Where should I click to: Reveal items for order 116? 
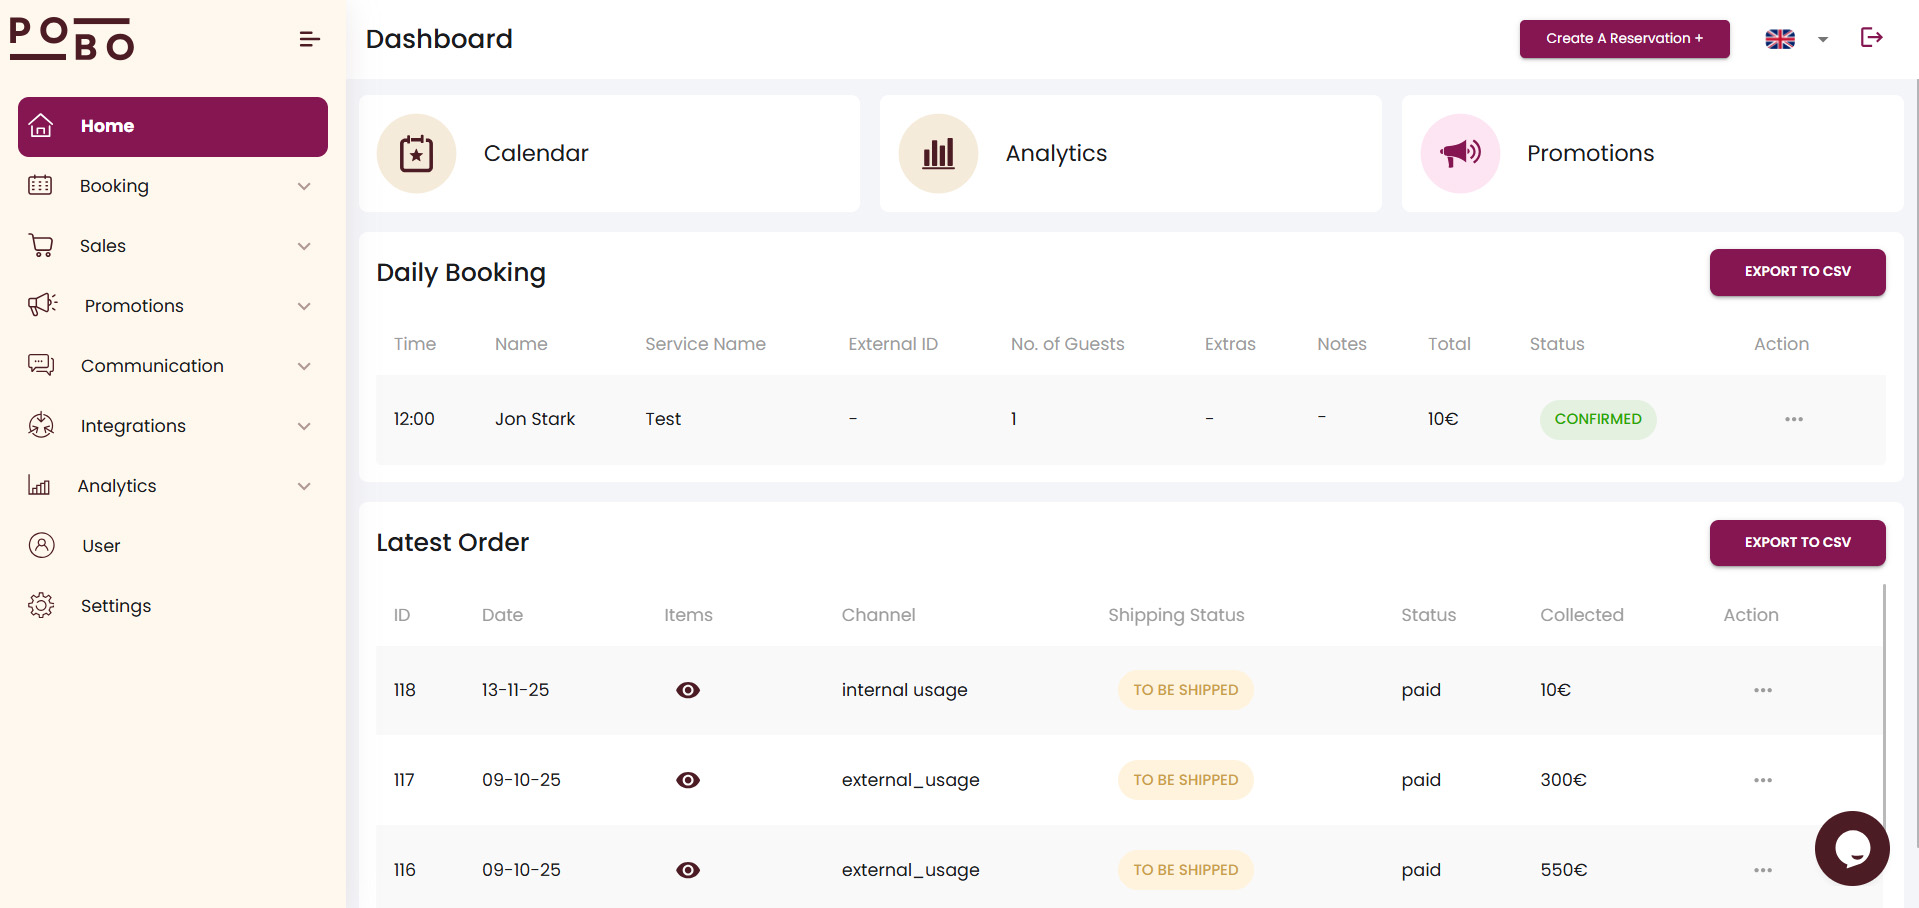tap(688, 870)
